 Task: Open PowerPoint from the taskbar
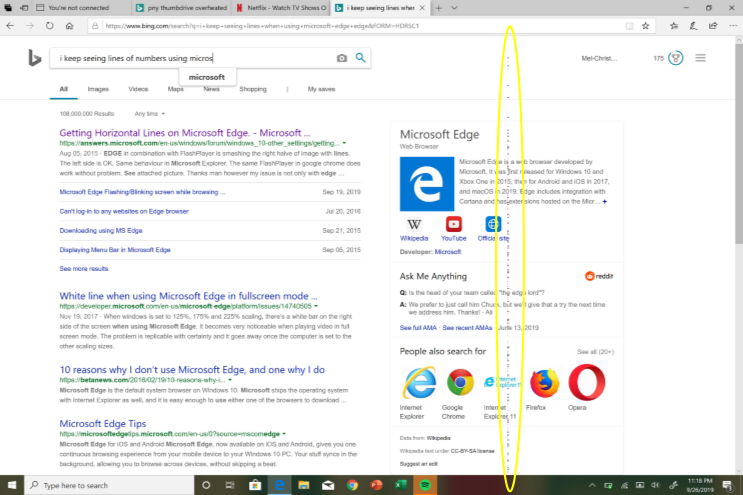[x=376, y=485]
